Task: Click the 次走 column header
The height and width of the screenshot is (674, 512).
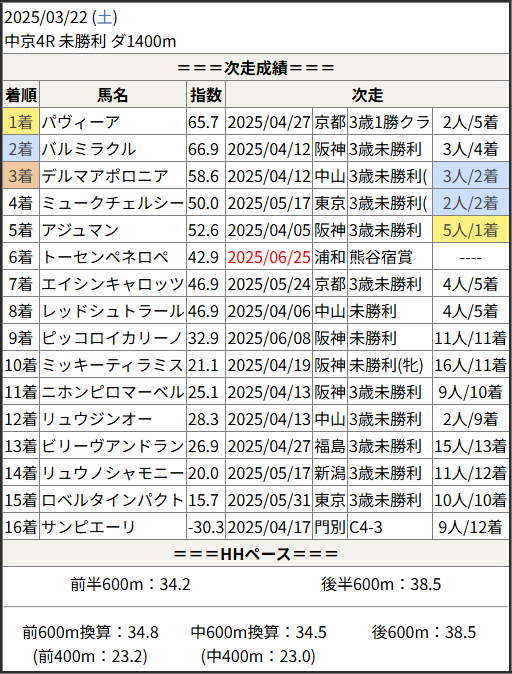Action: coord(367,95)
